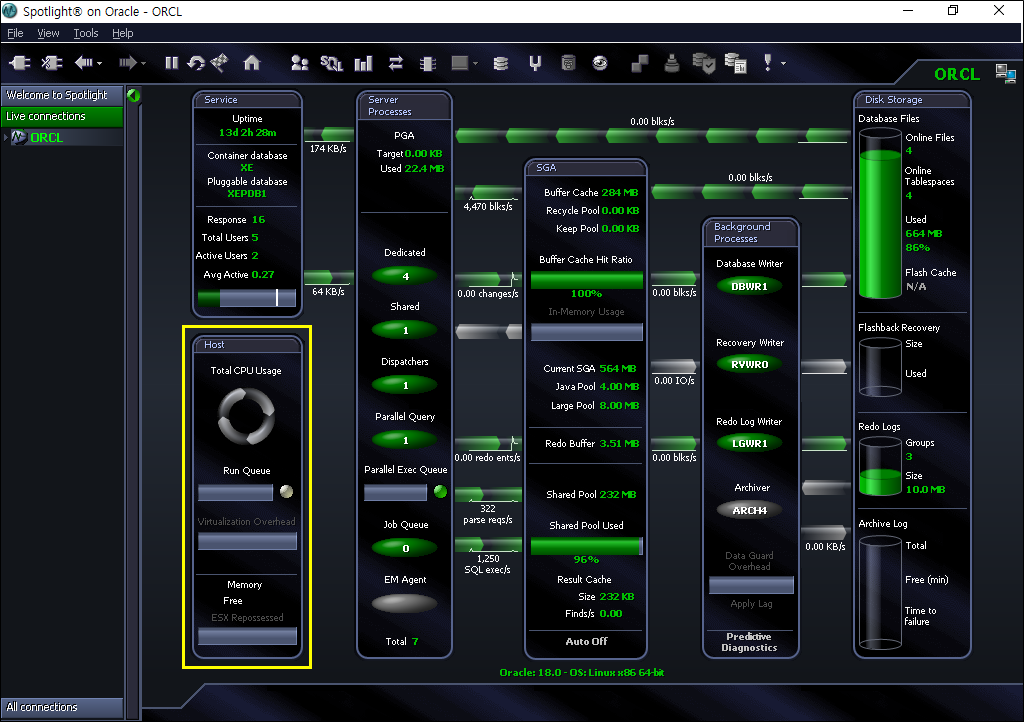This screenshot has width=1024, height=722.
Task: Open the View menu
Action: 48,33
